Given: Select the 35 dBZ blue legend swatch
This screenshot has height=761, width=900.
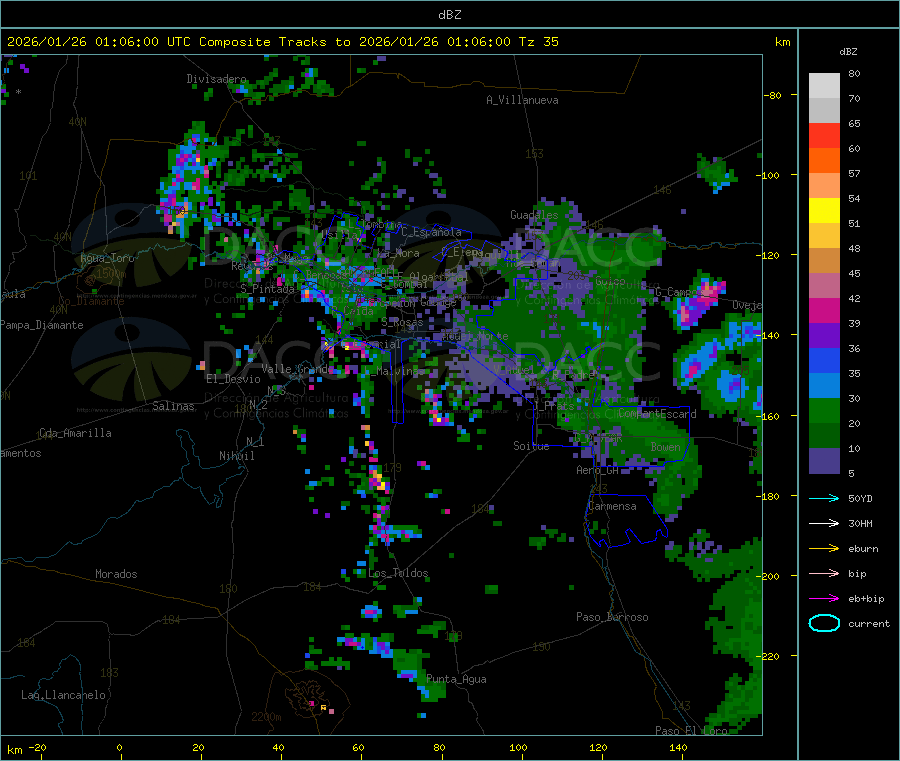Looking at the screenshot, I should [x=824, y=360].
